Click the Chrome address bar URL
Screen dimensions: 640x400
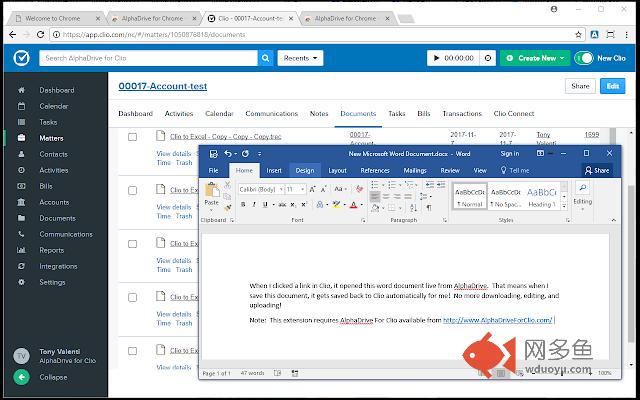tap(154, 35)
